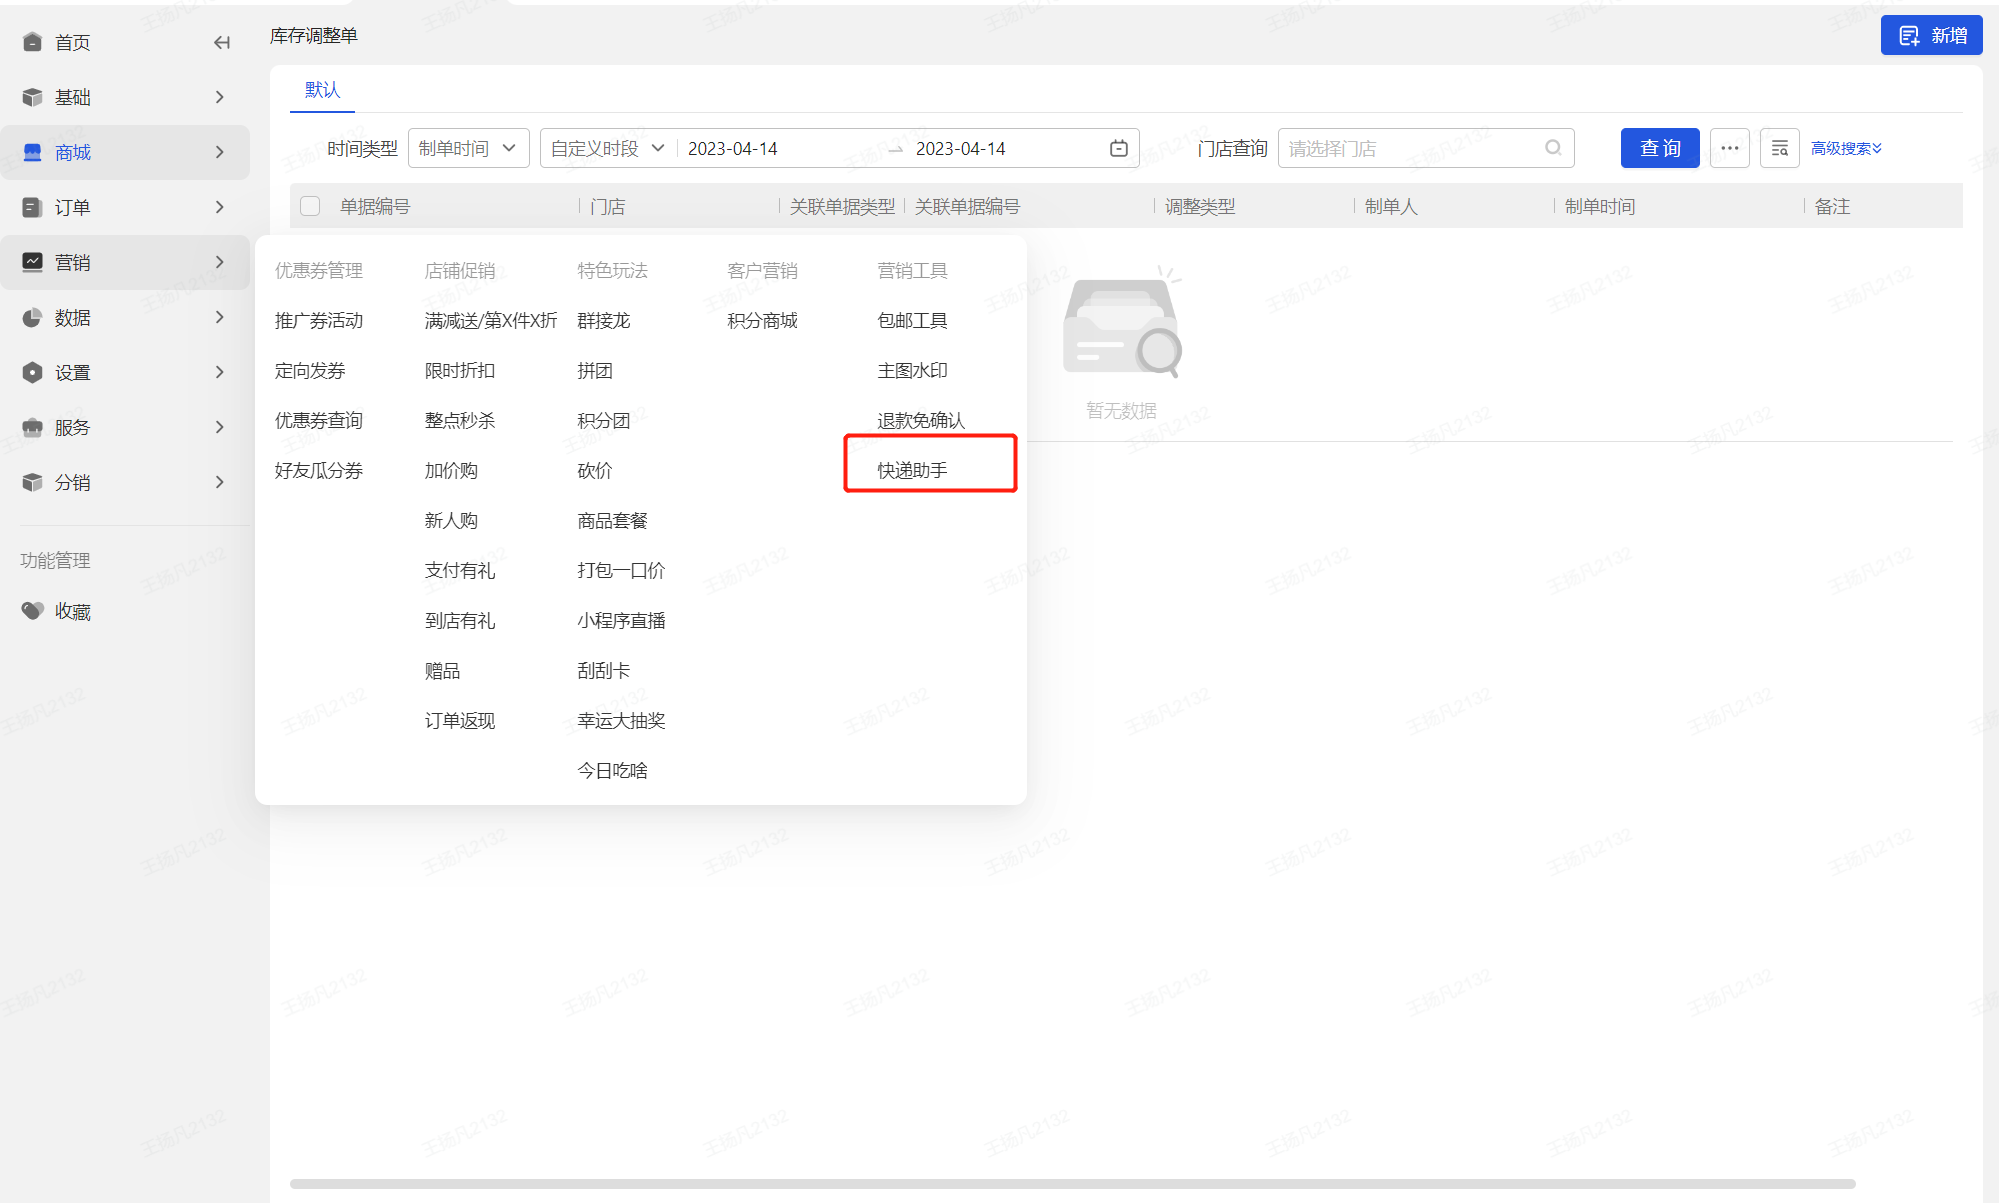Click the 制单时间 column header
Viewport: 1999px width, 1203px height.
(1600, 206)
